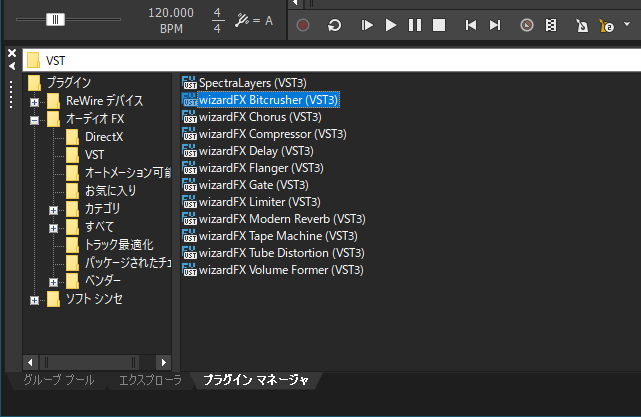Click the film strip video icon
This screenshot has width=641, height=417.
(x=551, y=25)
